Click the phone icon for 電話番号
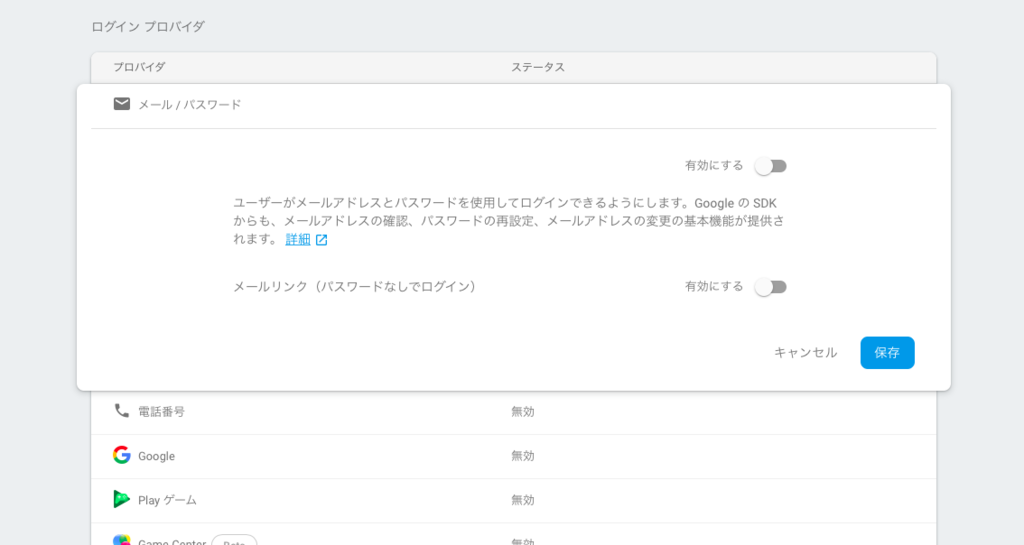 click(x=121, y=411)
